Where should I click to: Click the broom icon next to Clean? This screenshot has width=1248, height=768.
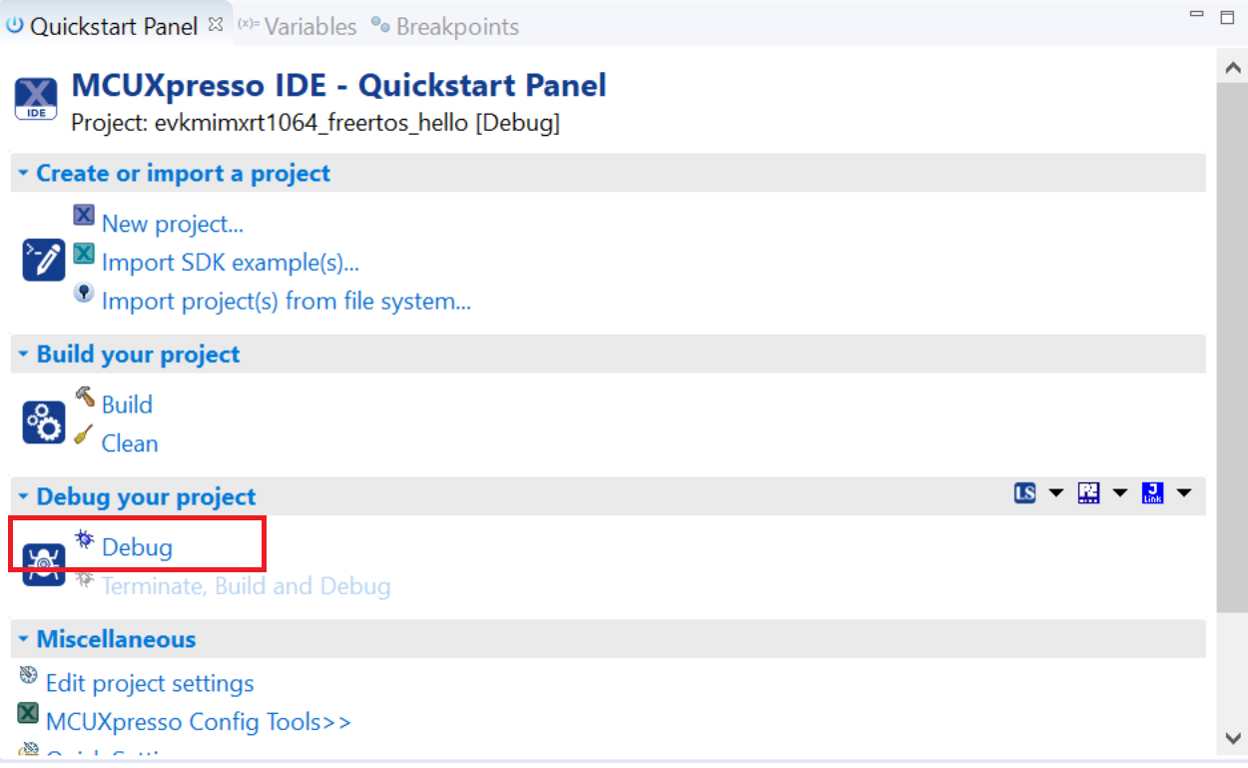pyautogui.click(x=84, y=435)
